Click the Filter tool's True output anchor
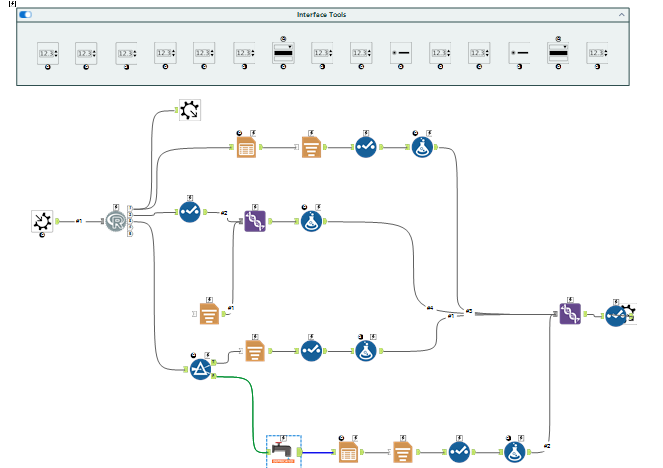The height and width of the screenshot is (468, 663). [214, 363]
